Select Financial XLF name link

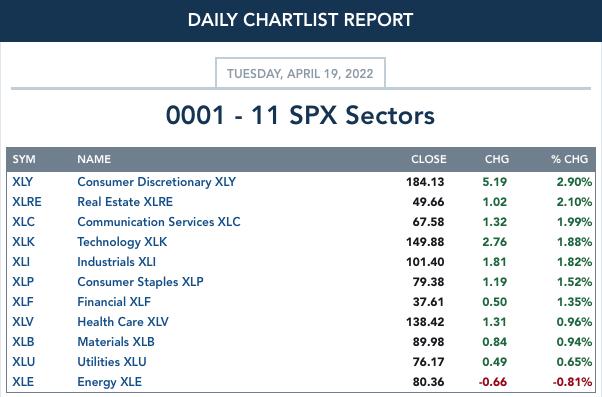[x=114, y=301]
